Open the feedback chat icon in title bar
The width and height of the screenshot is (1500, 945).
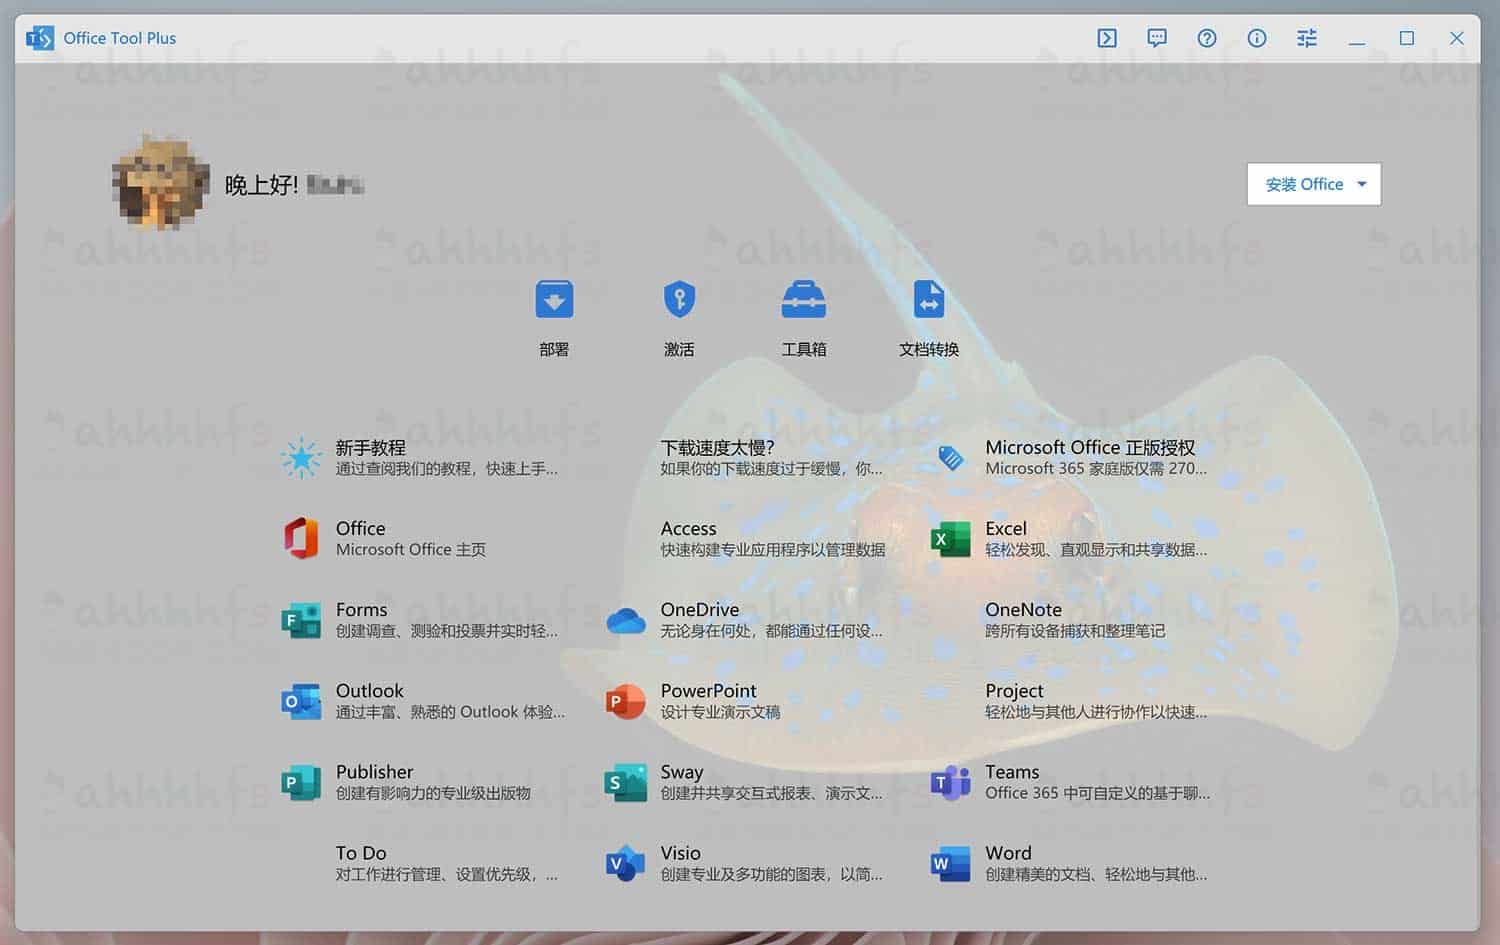pos(1157,38)
